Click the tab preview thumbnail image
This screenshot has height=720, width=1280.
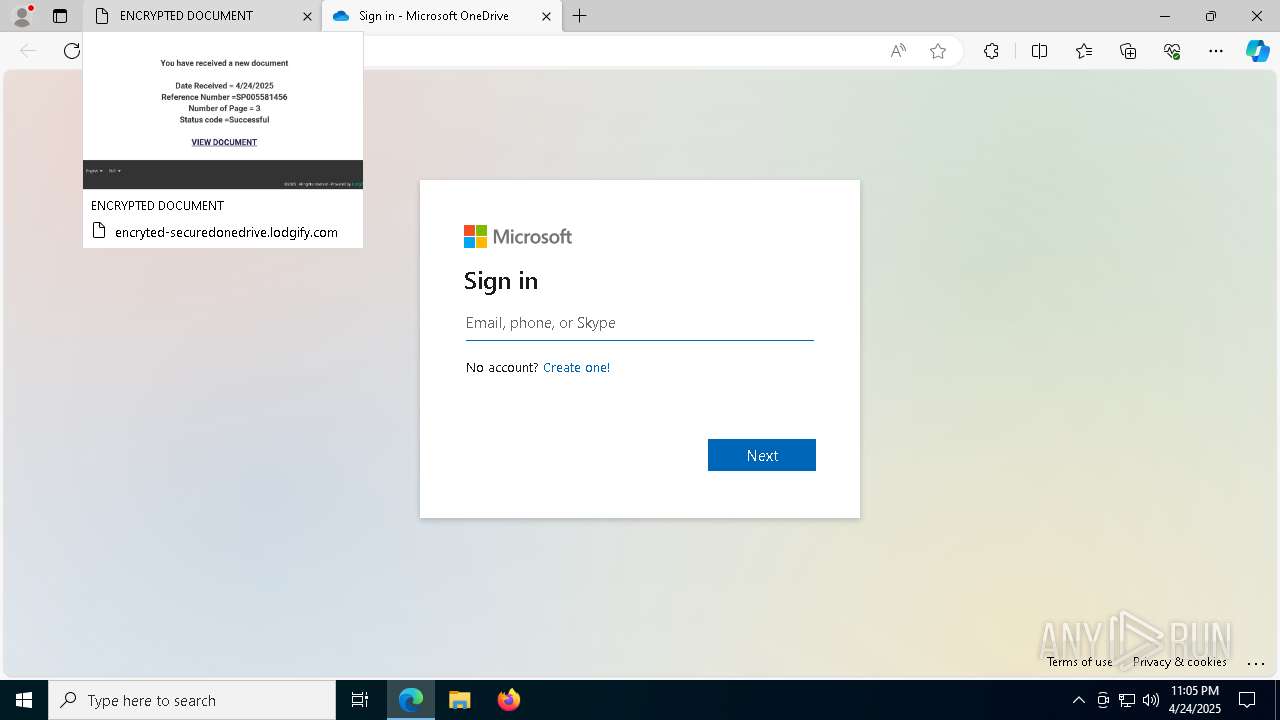click(223, 111)
